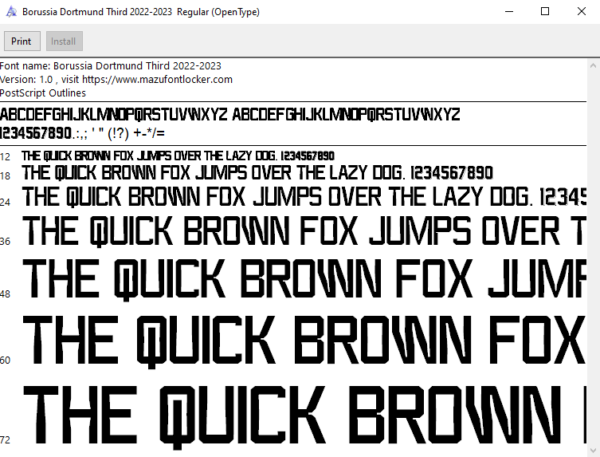Click the size 18 label

[5, 176]
